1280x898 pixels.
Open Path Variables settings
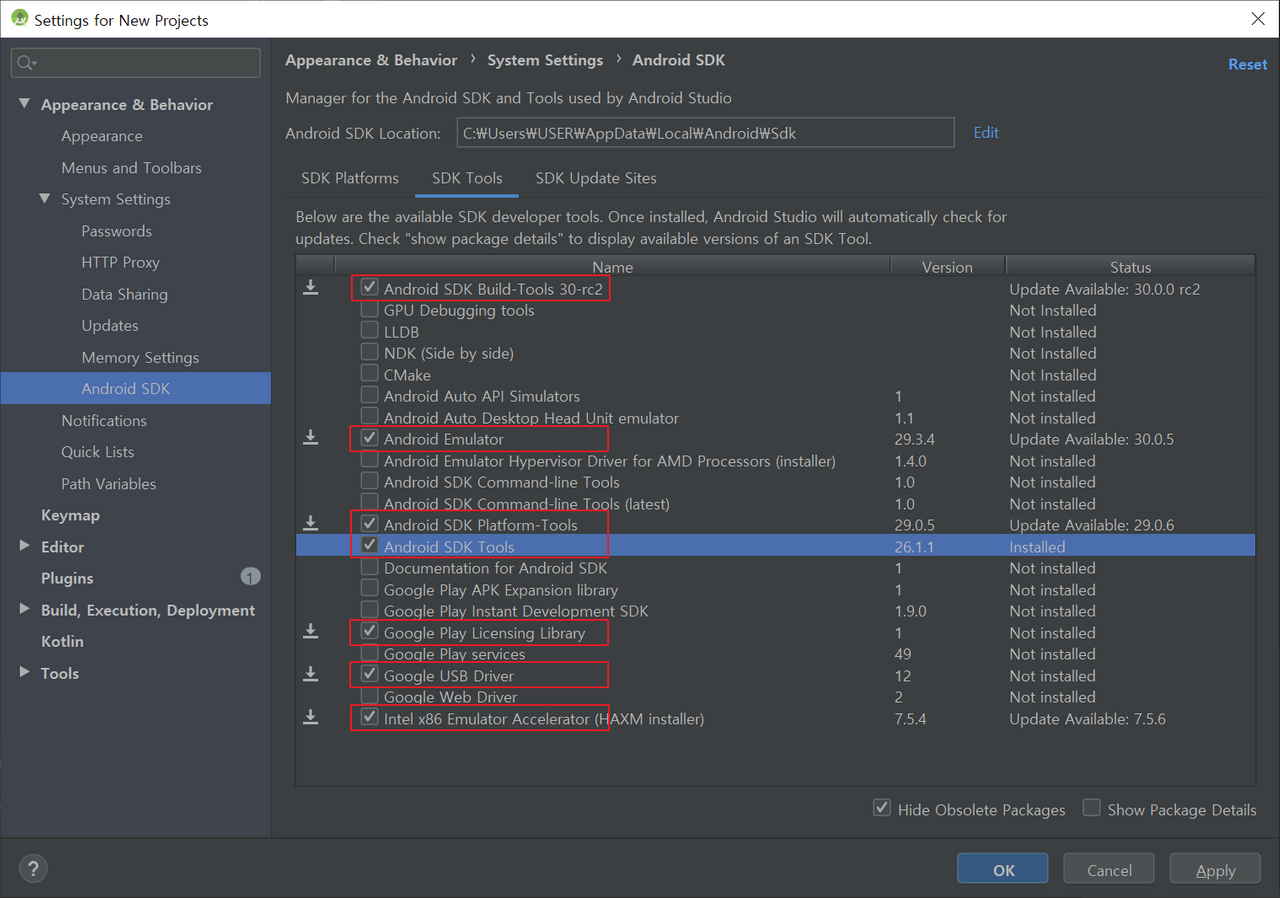click(x=109, y=483)
